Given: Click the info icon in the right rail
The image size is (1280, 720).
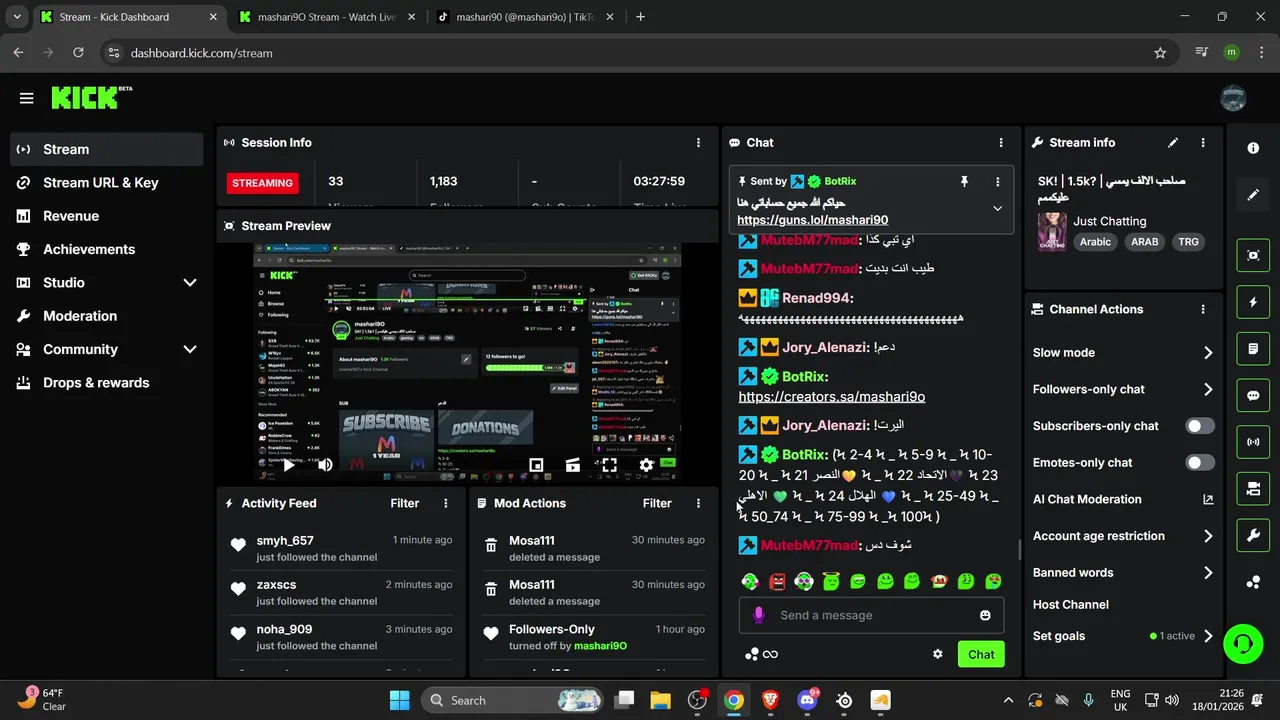Looking at the screenshot, I should pos(1253,148).
